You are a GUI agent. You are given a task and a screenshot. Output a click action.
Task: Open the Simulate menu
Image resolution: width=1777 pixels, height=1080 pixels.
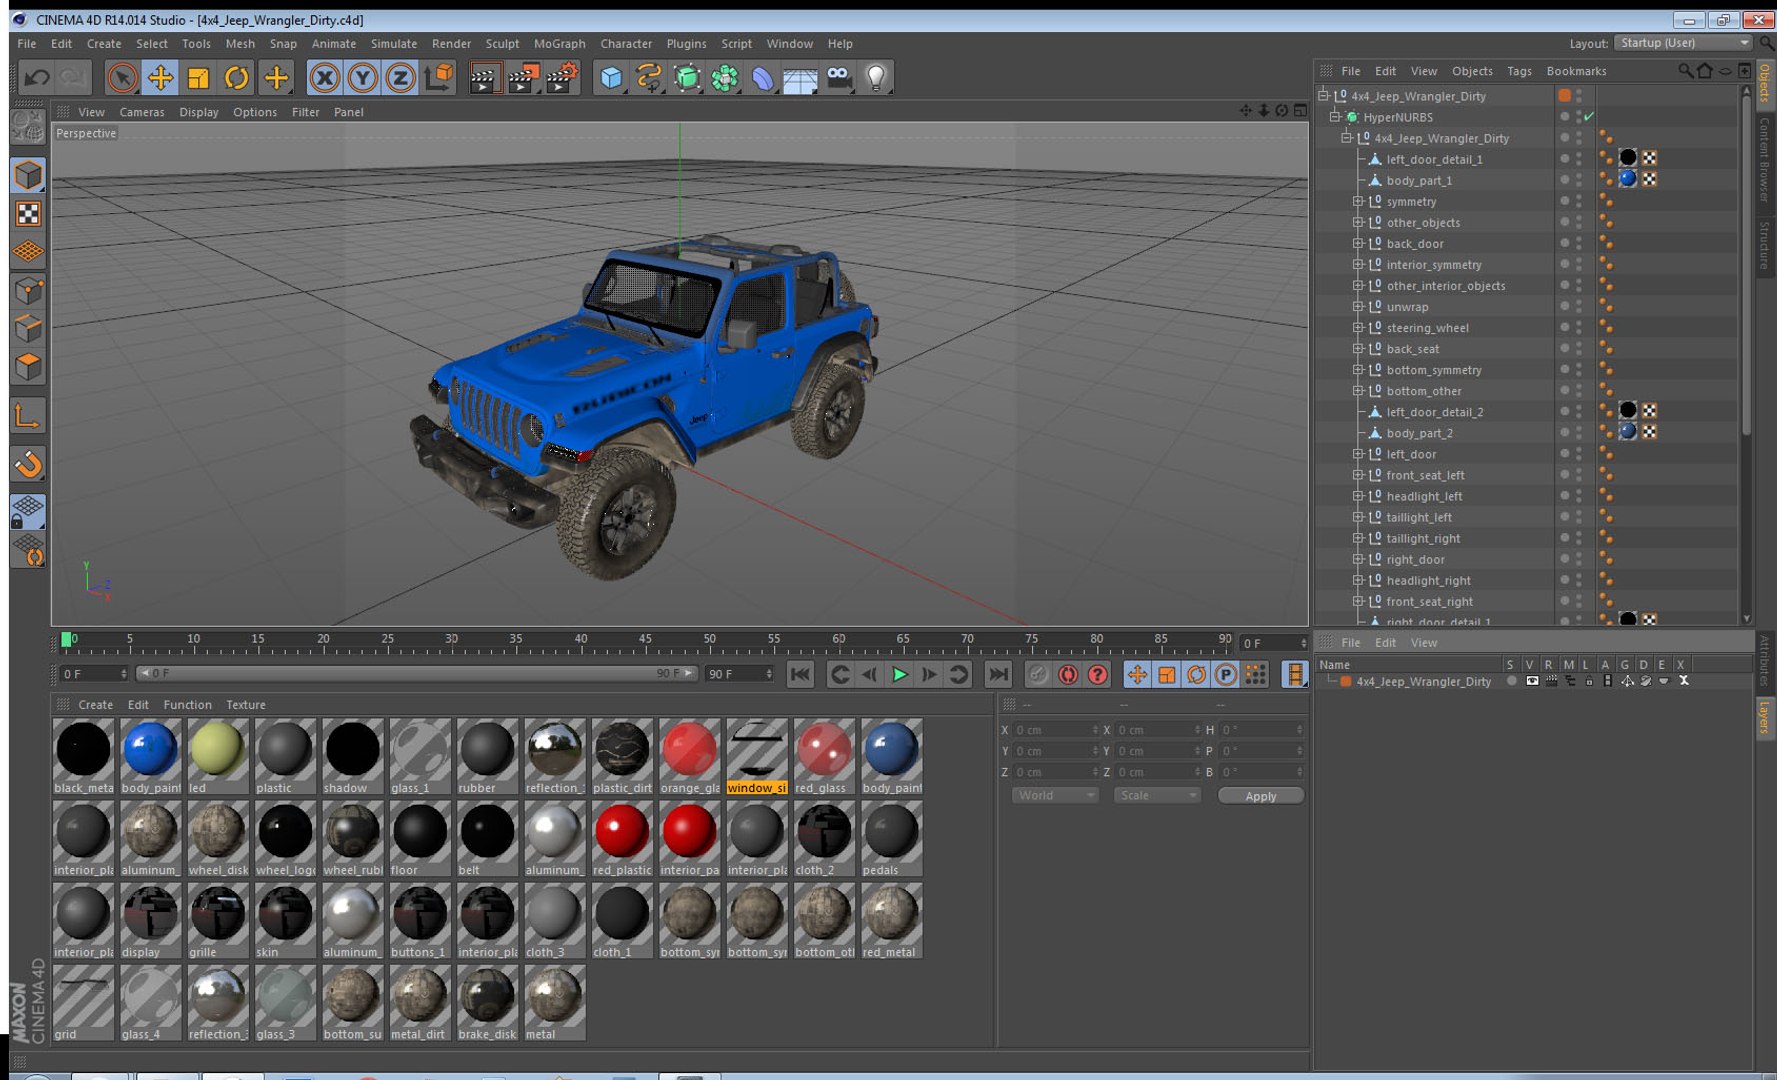[x=393, y=43]
